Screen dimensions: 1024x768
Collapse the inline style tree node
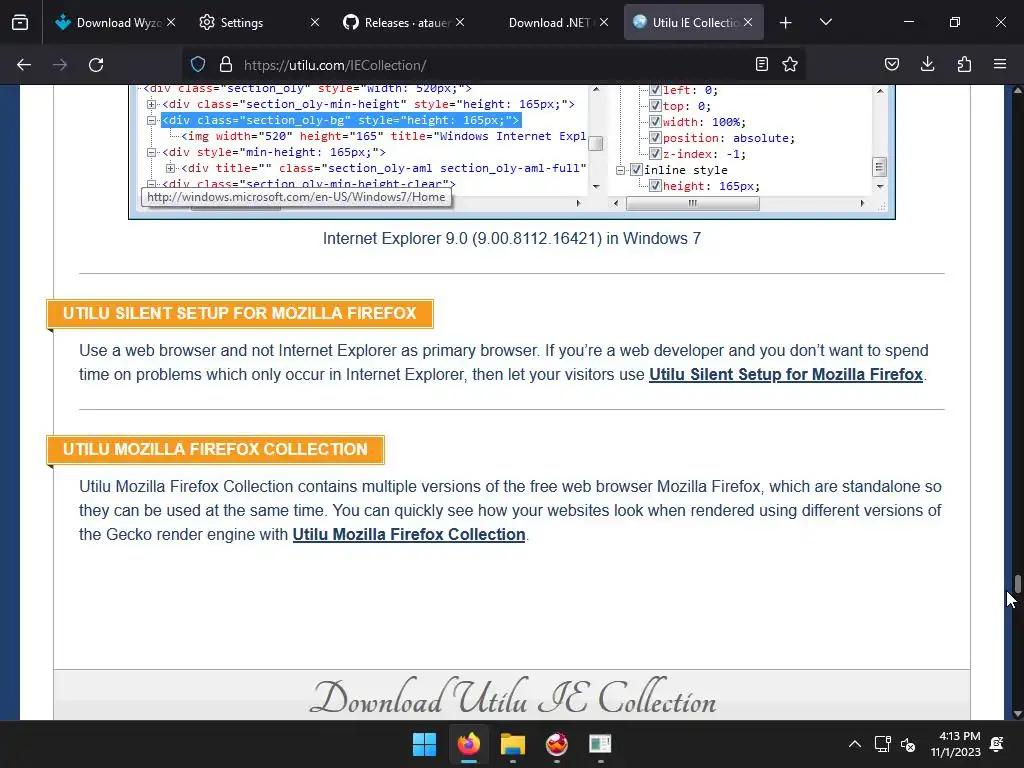[x=620, y=170]
